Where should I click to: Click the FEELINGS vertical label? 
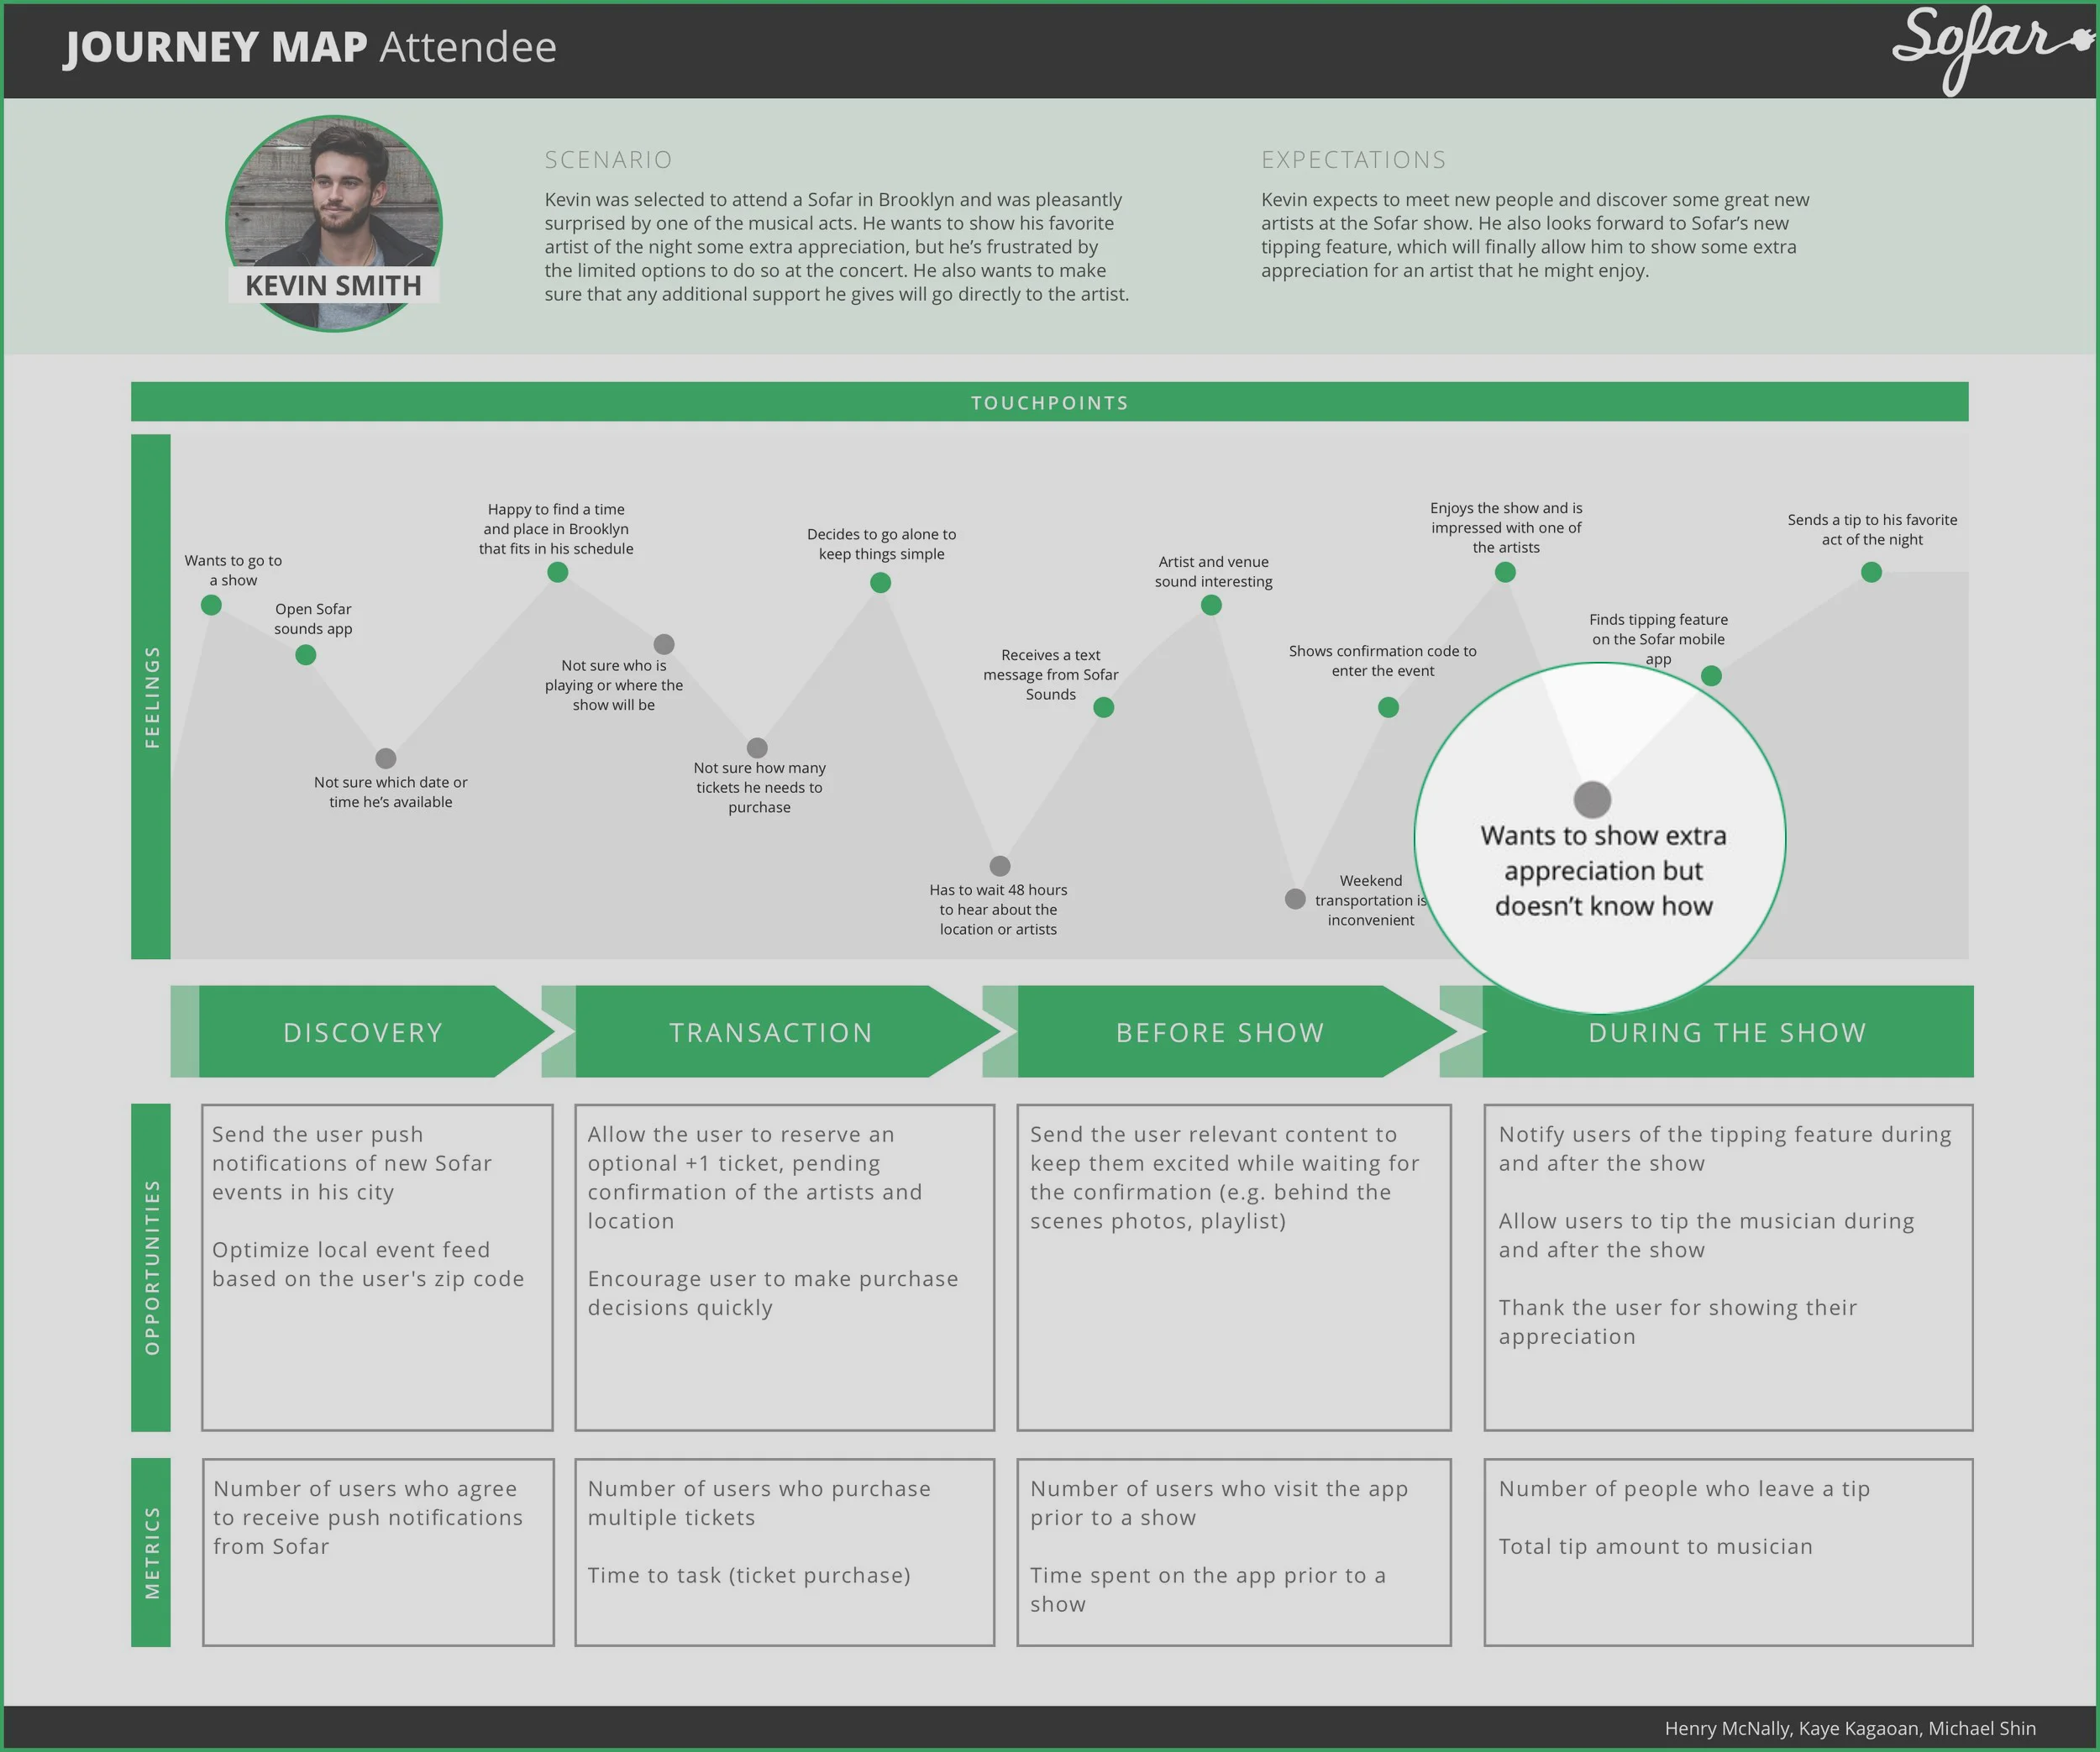151,697
